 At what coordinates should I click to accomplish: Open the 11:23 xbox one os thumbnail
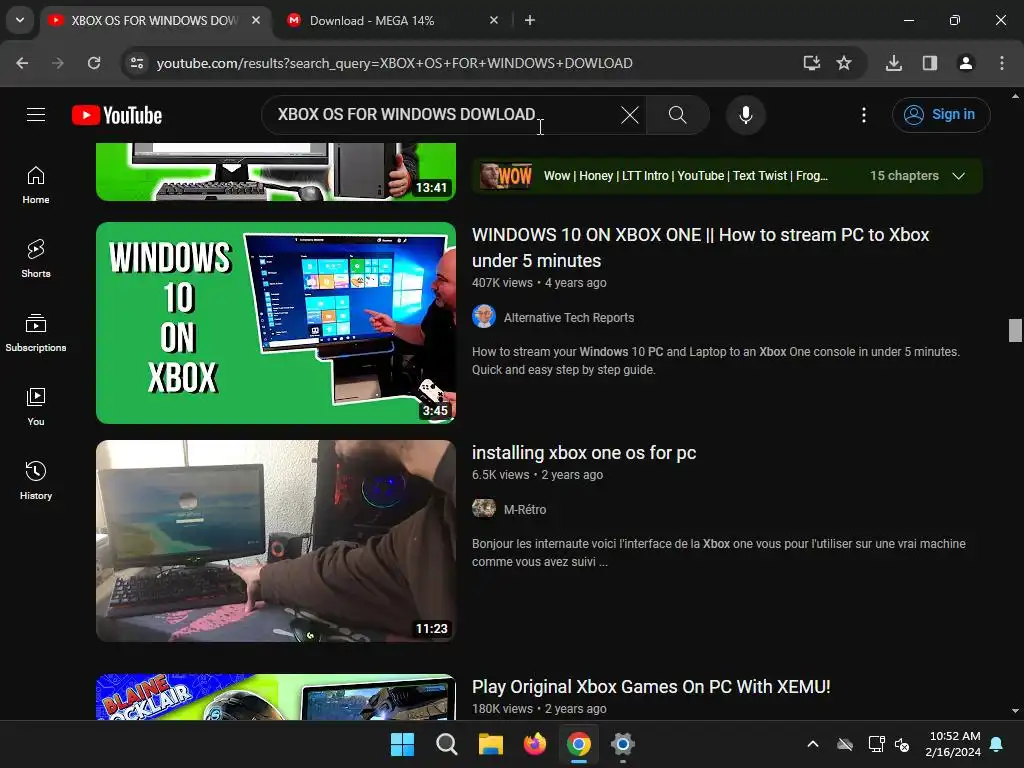coord(276,541)
